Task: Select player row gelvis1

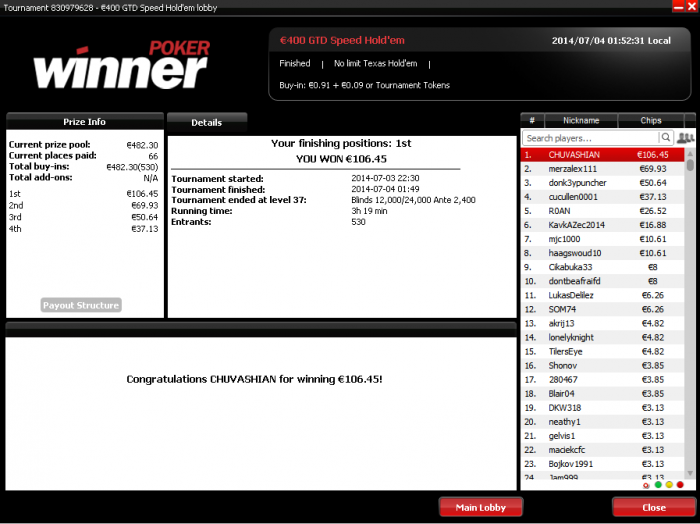Action: coord(603,436)
